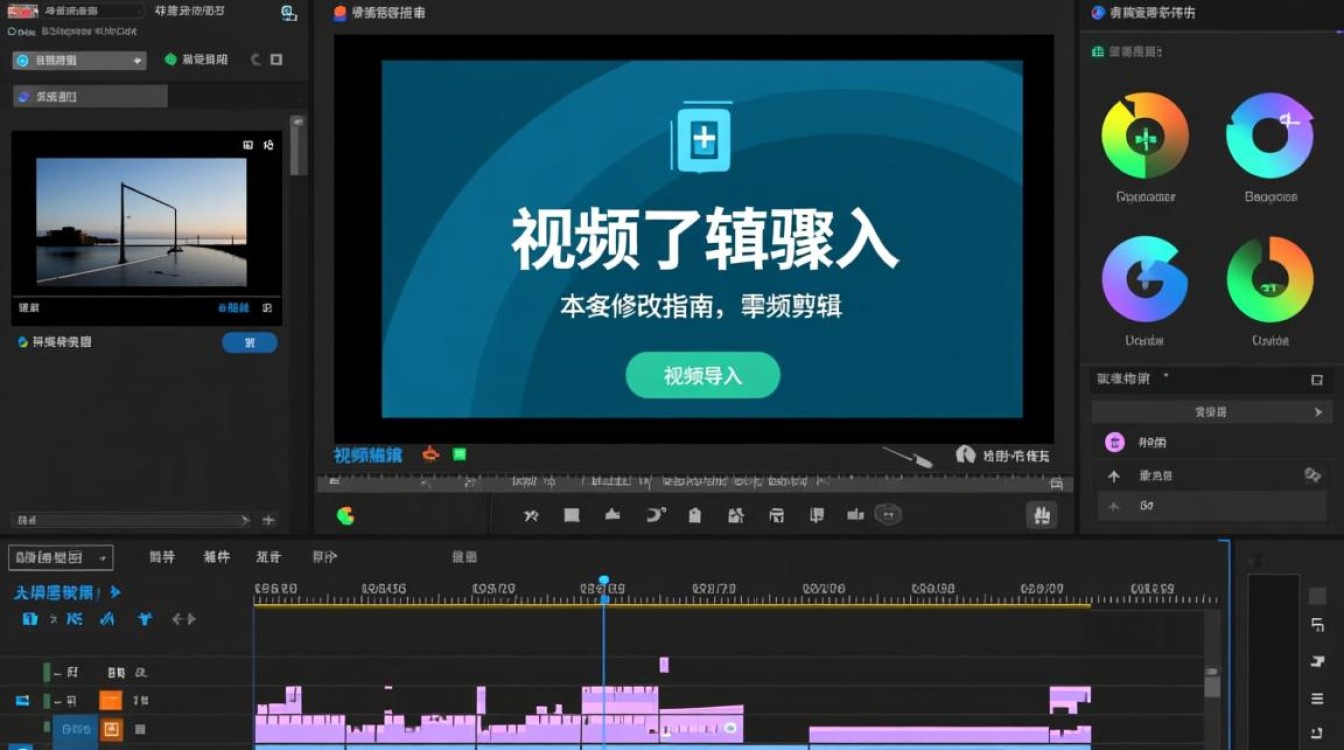Click the curved arrow with dot toolbar icon

(655, 515)
